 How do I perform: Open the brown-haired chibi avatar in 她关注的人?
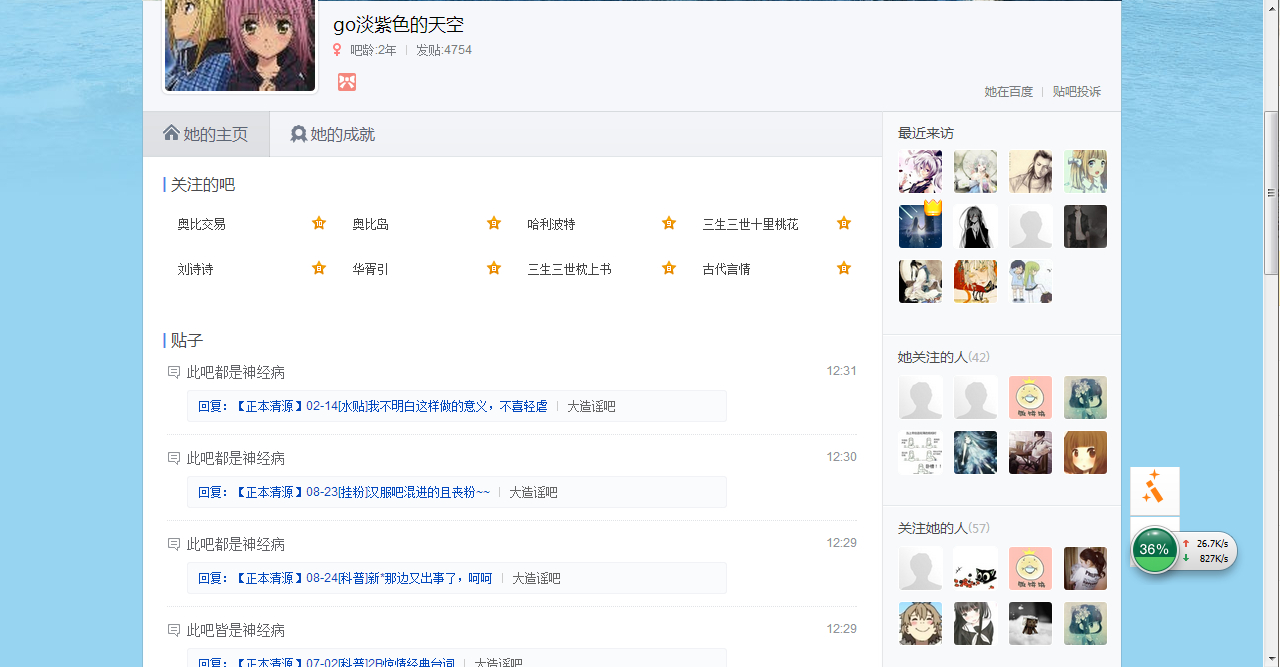1085,452
